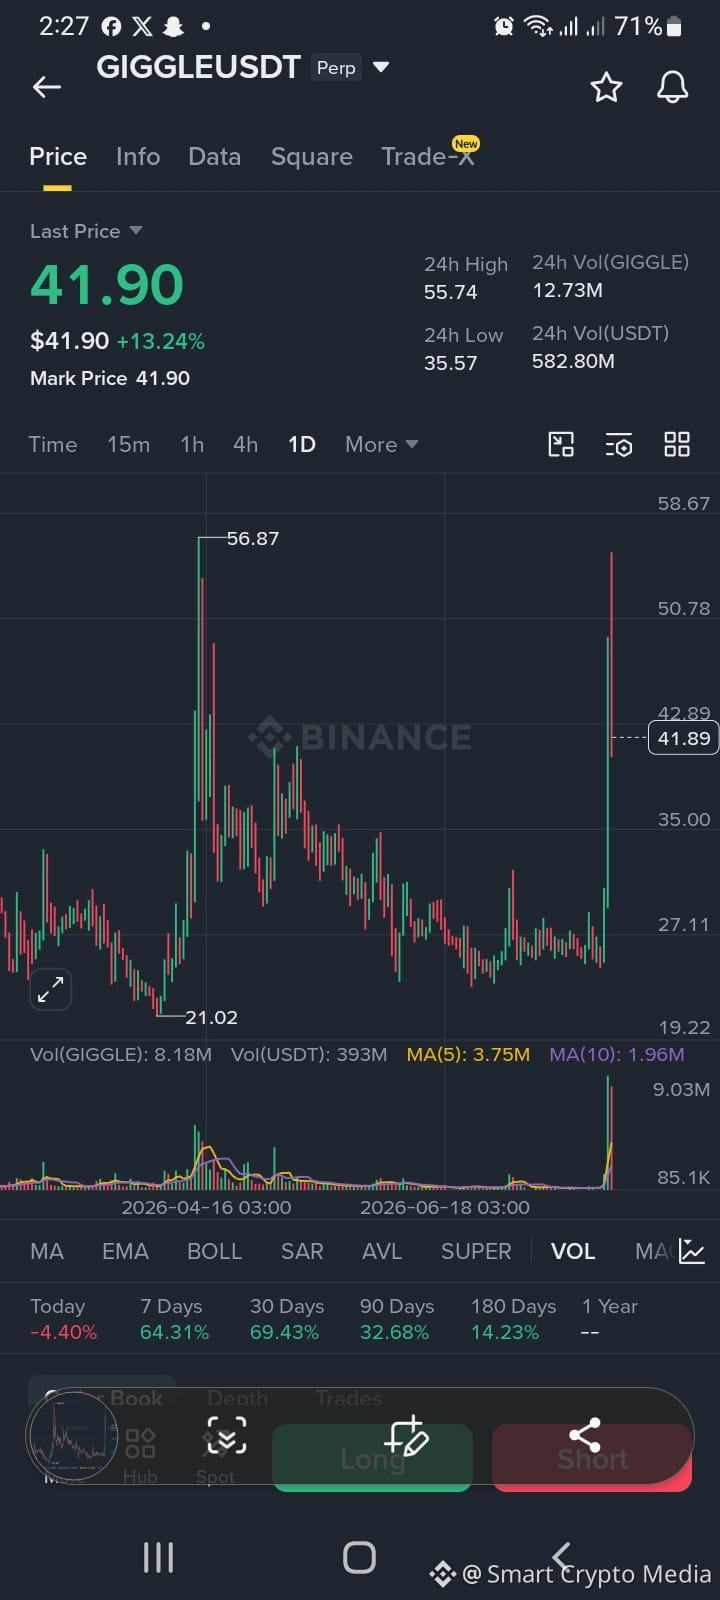Tap the back arrow icon
720x1600 pixels.
coord(47,87)
